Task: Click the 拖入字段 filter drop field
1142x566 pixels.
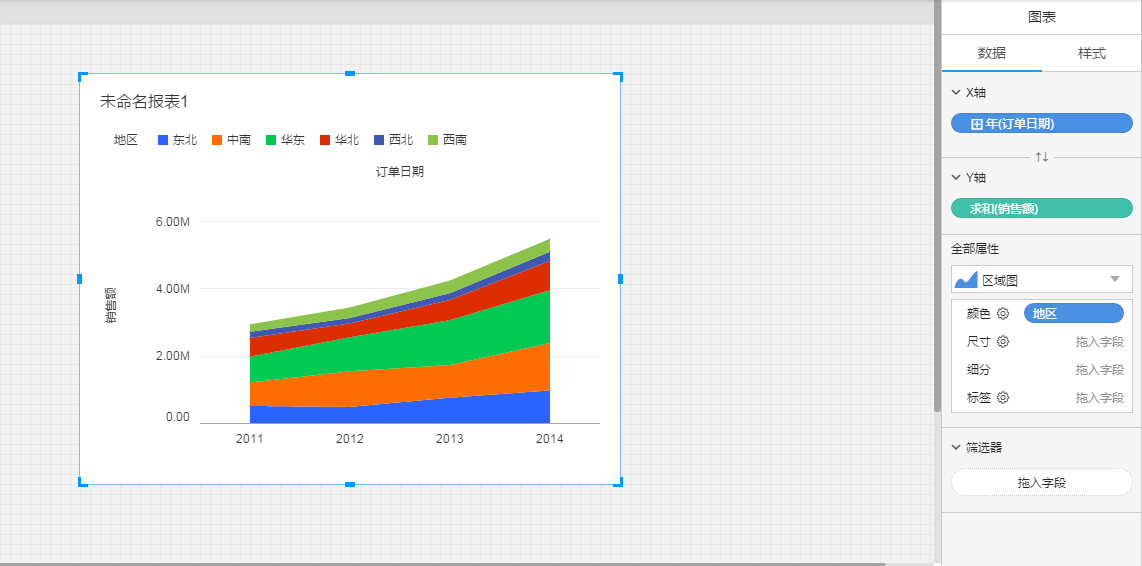Action: 1041,482
